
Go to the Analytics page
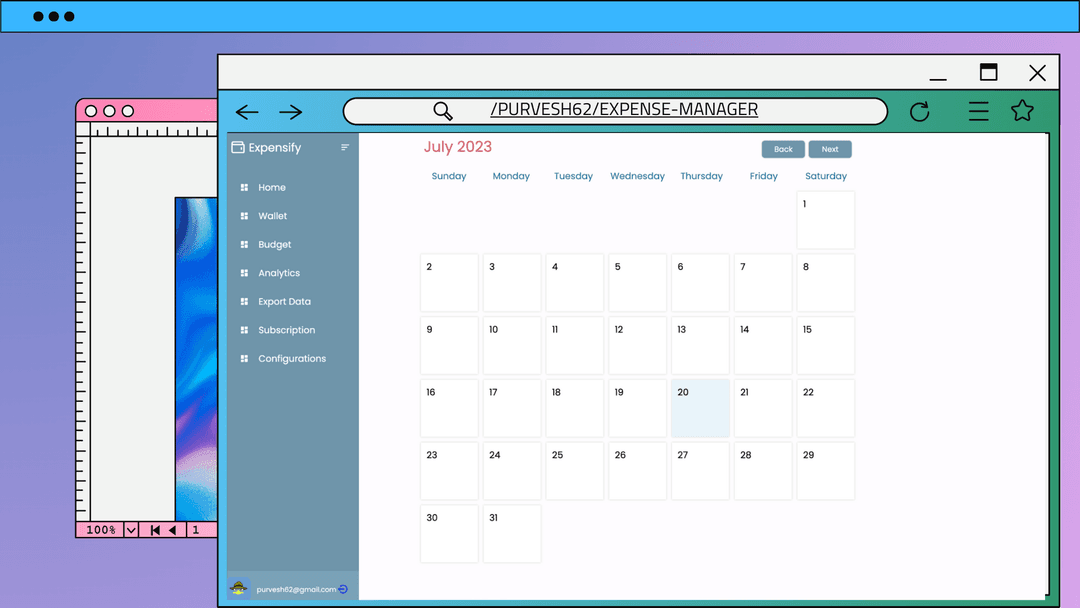coord(278,273)
